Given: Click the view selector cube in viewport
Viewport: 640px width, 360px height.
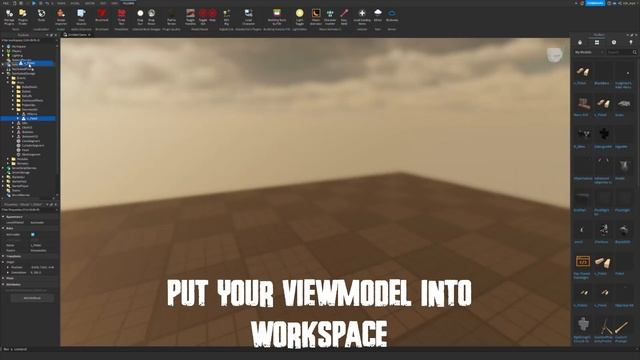Looking at the screenshot, I should point(554,55).
